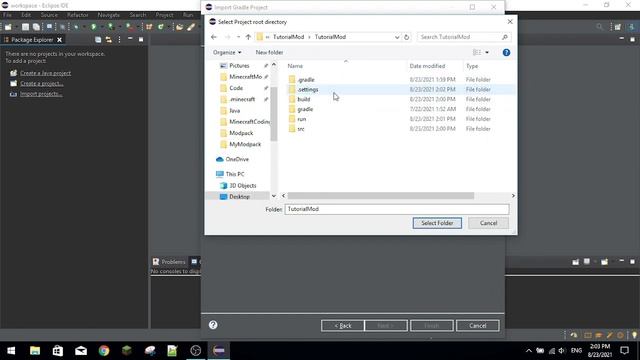
Task: Maximize the Console view in Eclipse
Action: coord(632,262)
